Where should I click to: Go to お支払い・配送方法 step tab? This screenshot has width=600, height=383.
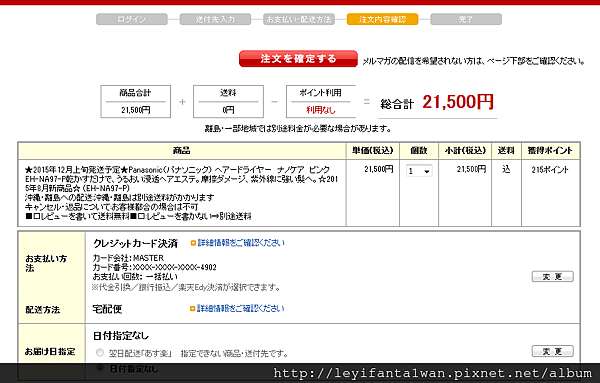point(299,19)
